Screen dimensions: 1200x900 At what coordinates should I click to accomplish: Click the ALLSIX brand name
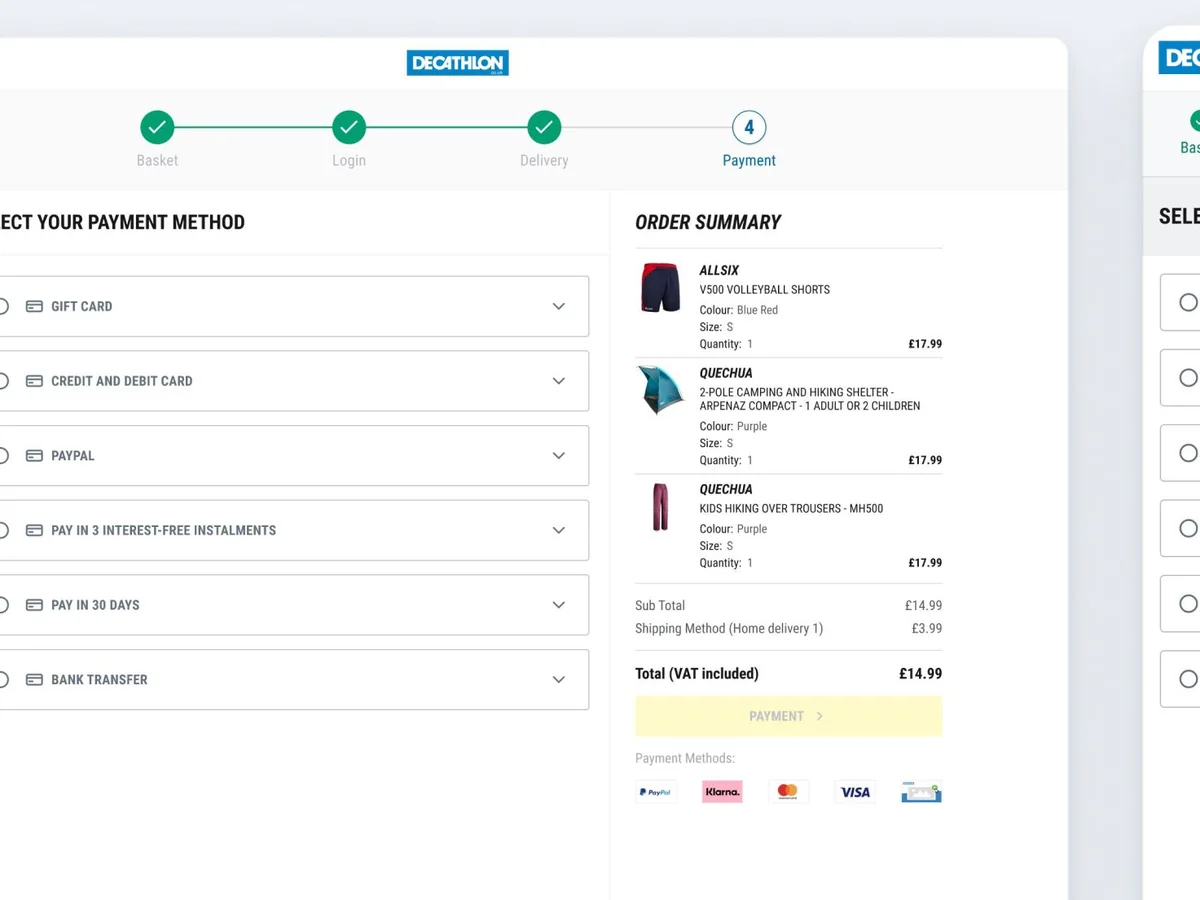coord(719,270)
